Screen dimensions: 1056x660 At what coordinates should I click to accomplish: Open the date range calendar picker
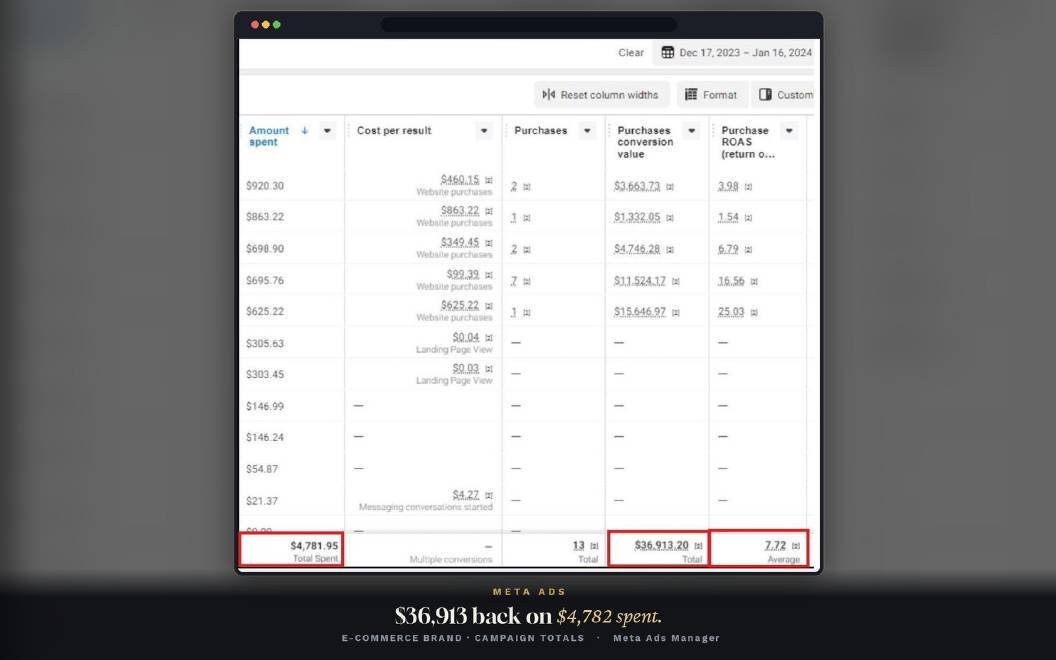(x=734, y=53)
